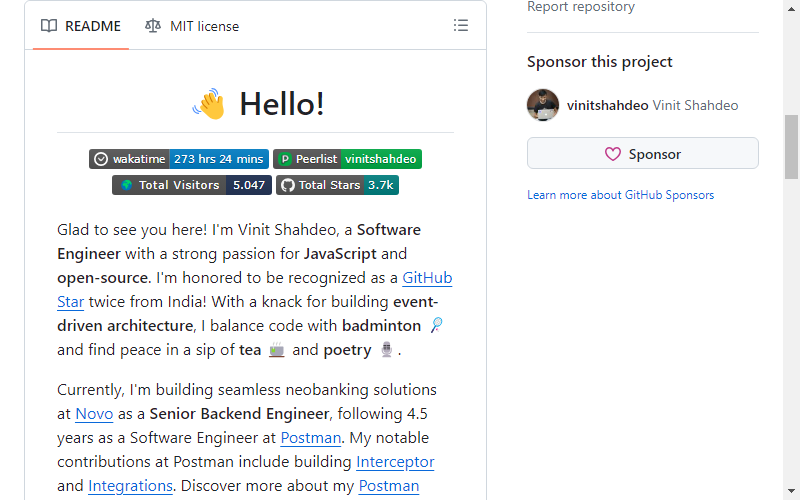Open the README outline list icon
Image resolution: width=800 pixels, height=500 pixels.
[461, 26]
